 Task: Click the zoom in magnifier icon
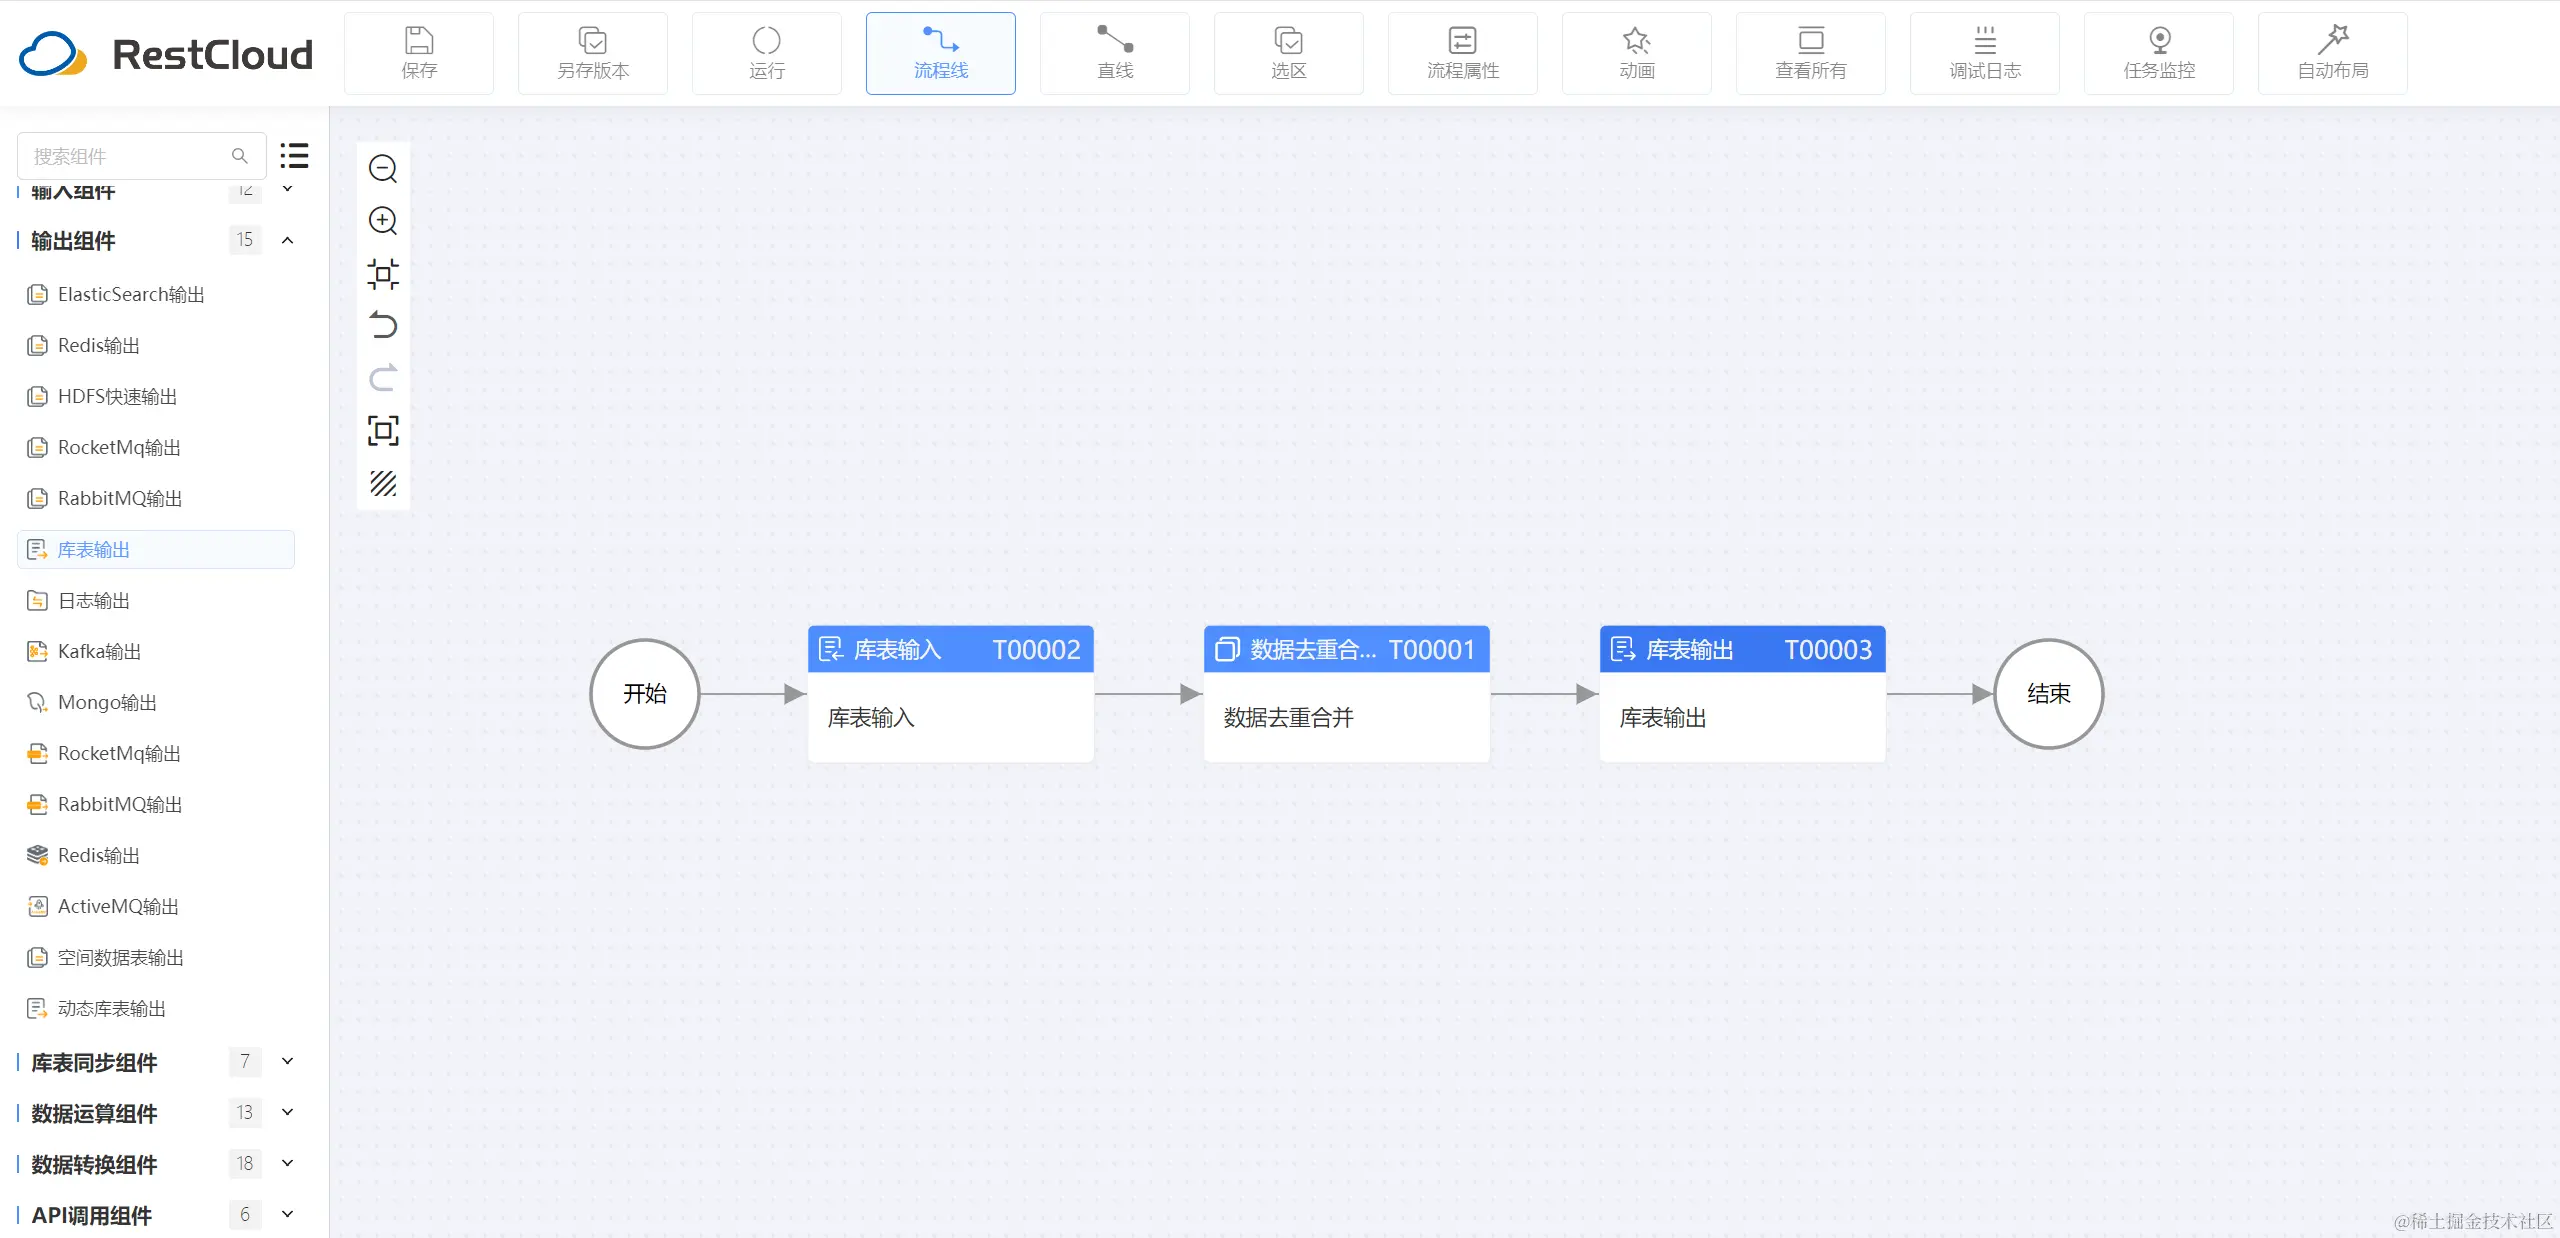tap(383, 221)
